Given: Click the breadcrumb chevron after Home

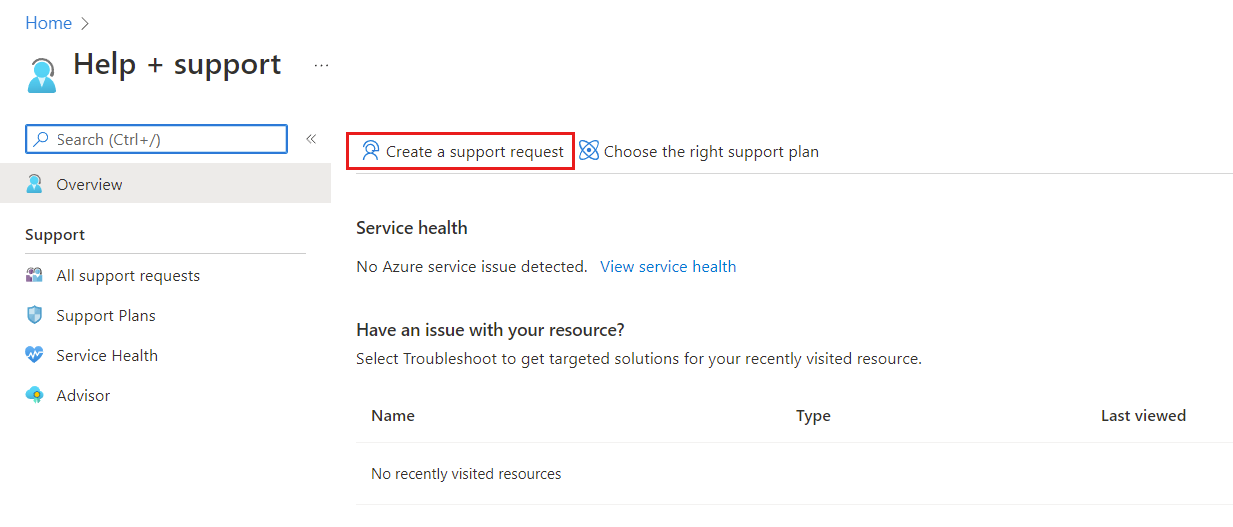Looking at the screenshot, I should [x=85, y=23].
